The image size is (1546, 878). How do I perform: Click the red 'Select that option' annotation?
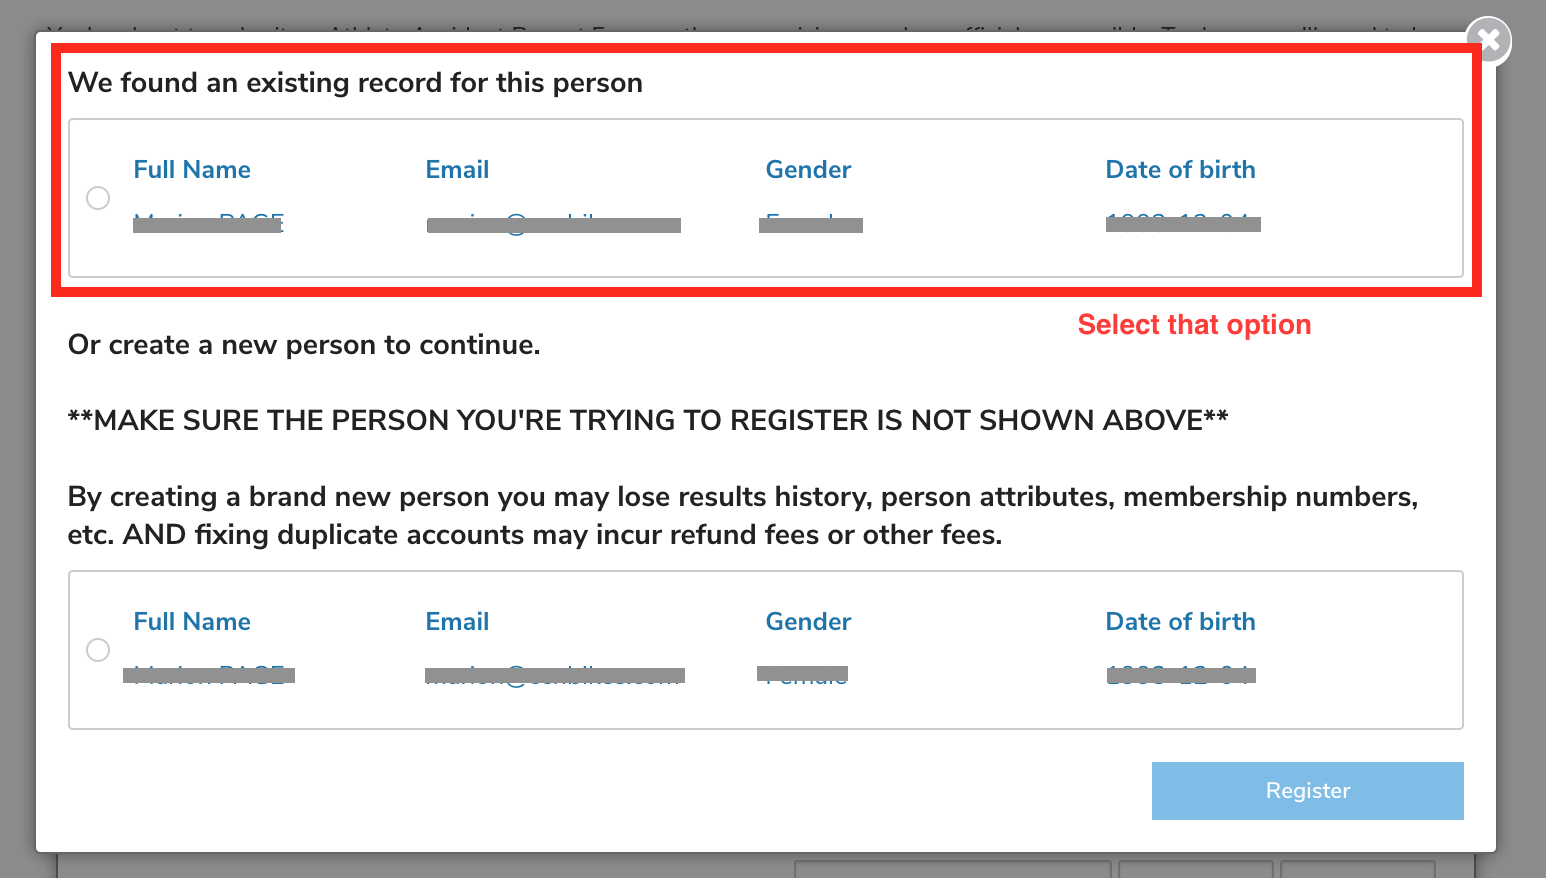click(x=1194, y=325)
